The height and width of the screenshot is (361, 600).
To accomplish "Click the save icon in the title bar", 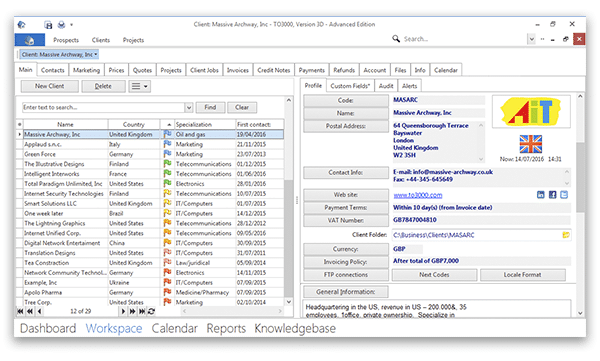I will pos(48,25).
